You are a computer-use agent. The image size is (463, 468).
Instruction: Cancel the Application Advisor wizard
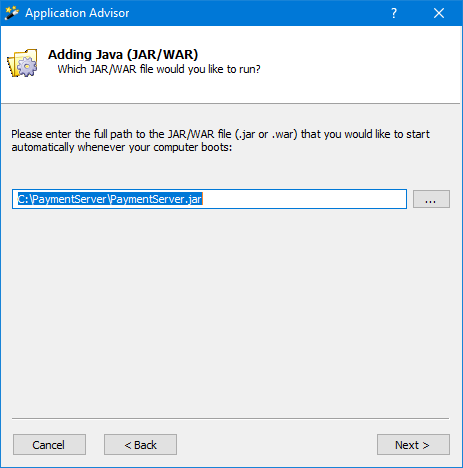[49, 445]
